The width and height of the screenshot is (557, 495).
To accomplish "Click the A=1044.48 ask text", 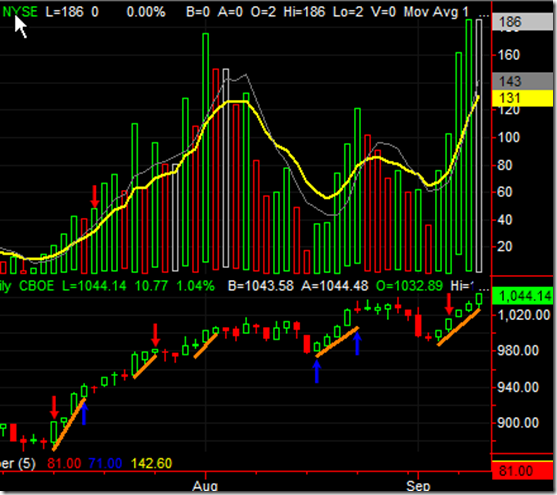I will [x=335, y=286].
